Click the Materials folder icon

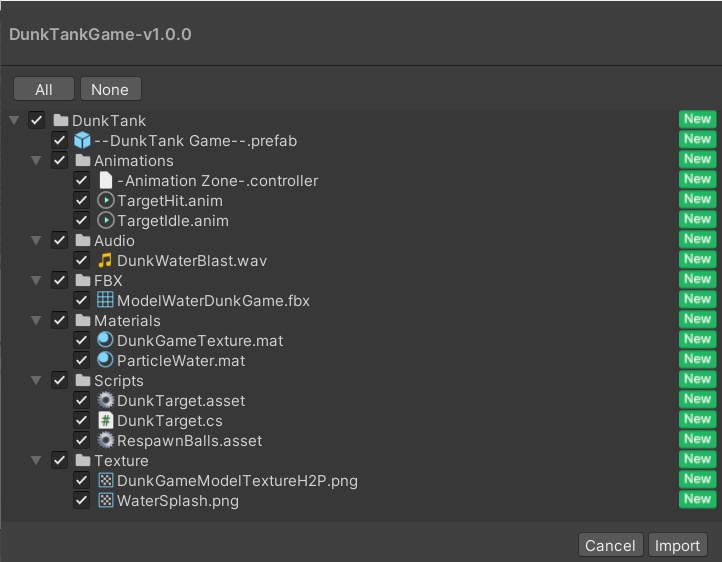[x=83, y=320]
